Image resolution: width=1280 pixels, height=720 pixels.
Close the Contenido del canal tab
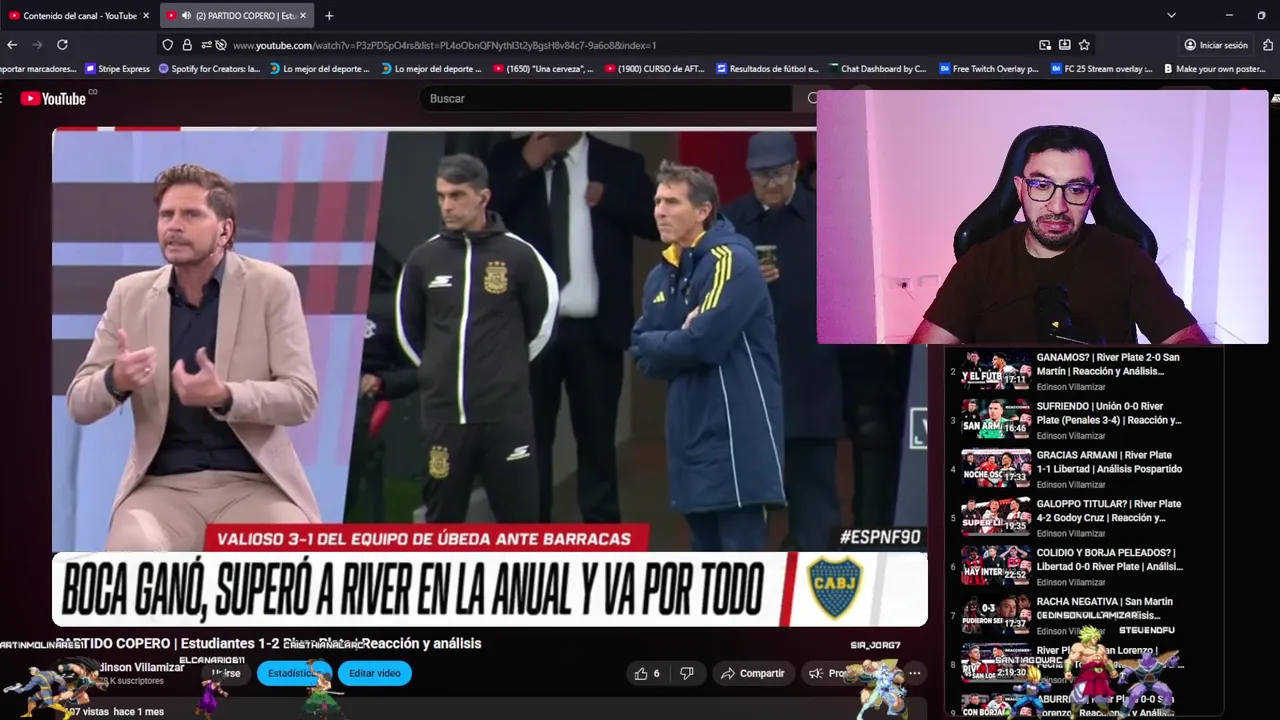(x=146, y=16)
